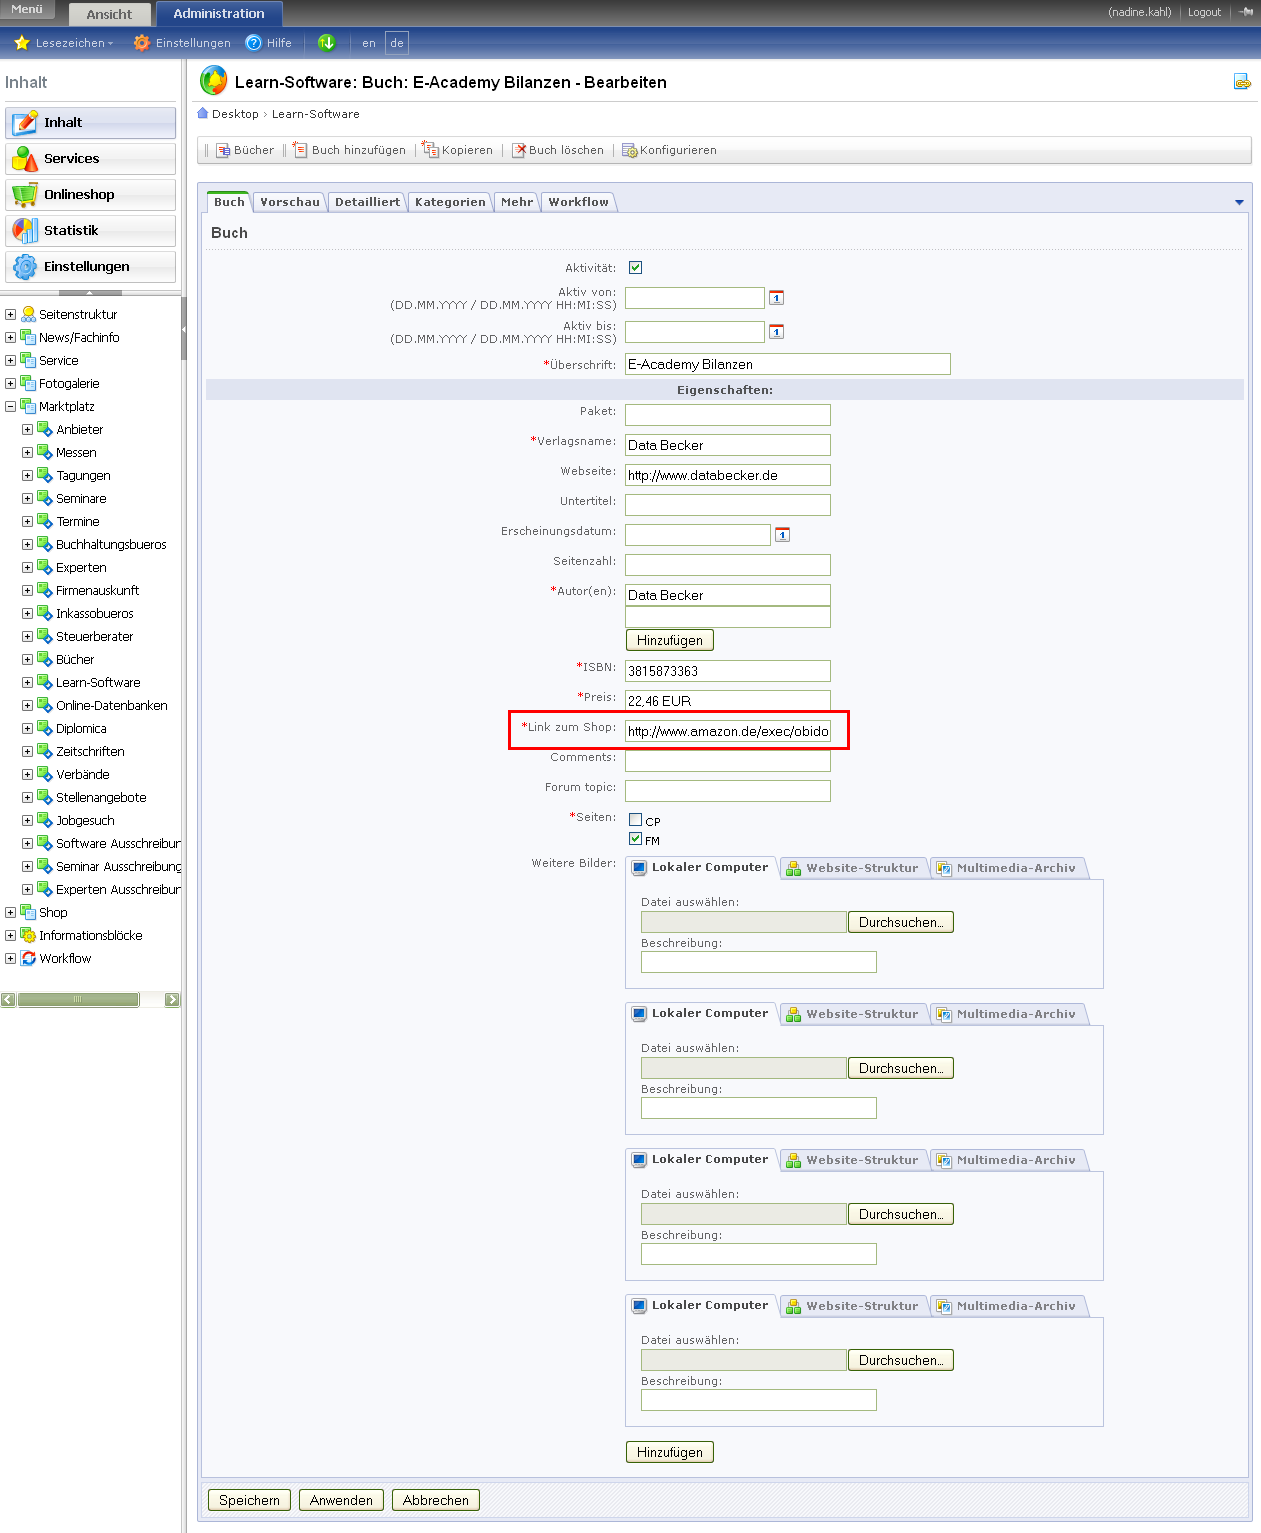Viewport: 1261px width, 1533px height.
Task: Open Hilfe help icon in toolbar
Action: [x=254, y=43]
